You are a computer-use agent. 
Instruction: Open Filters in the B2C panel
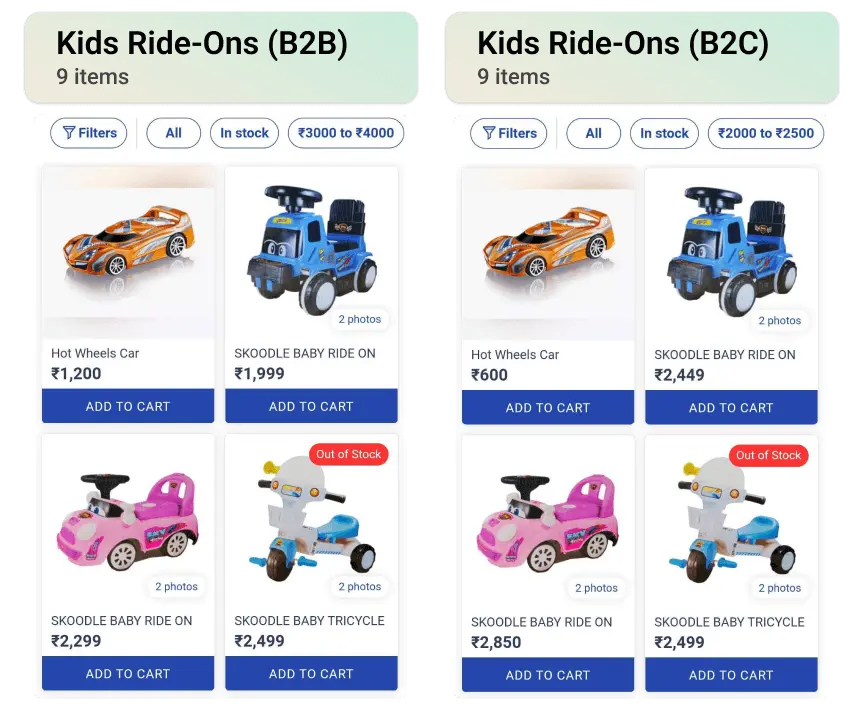click(x=509, y=133)
